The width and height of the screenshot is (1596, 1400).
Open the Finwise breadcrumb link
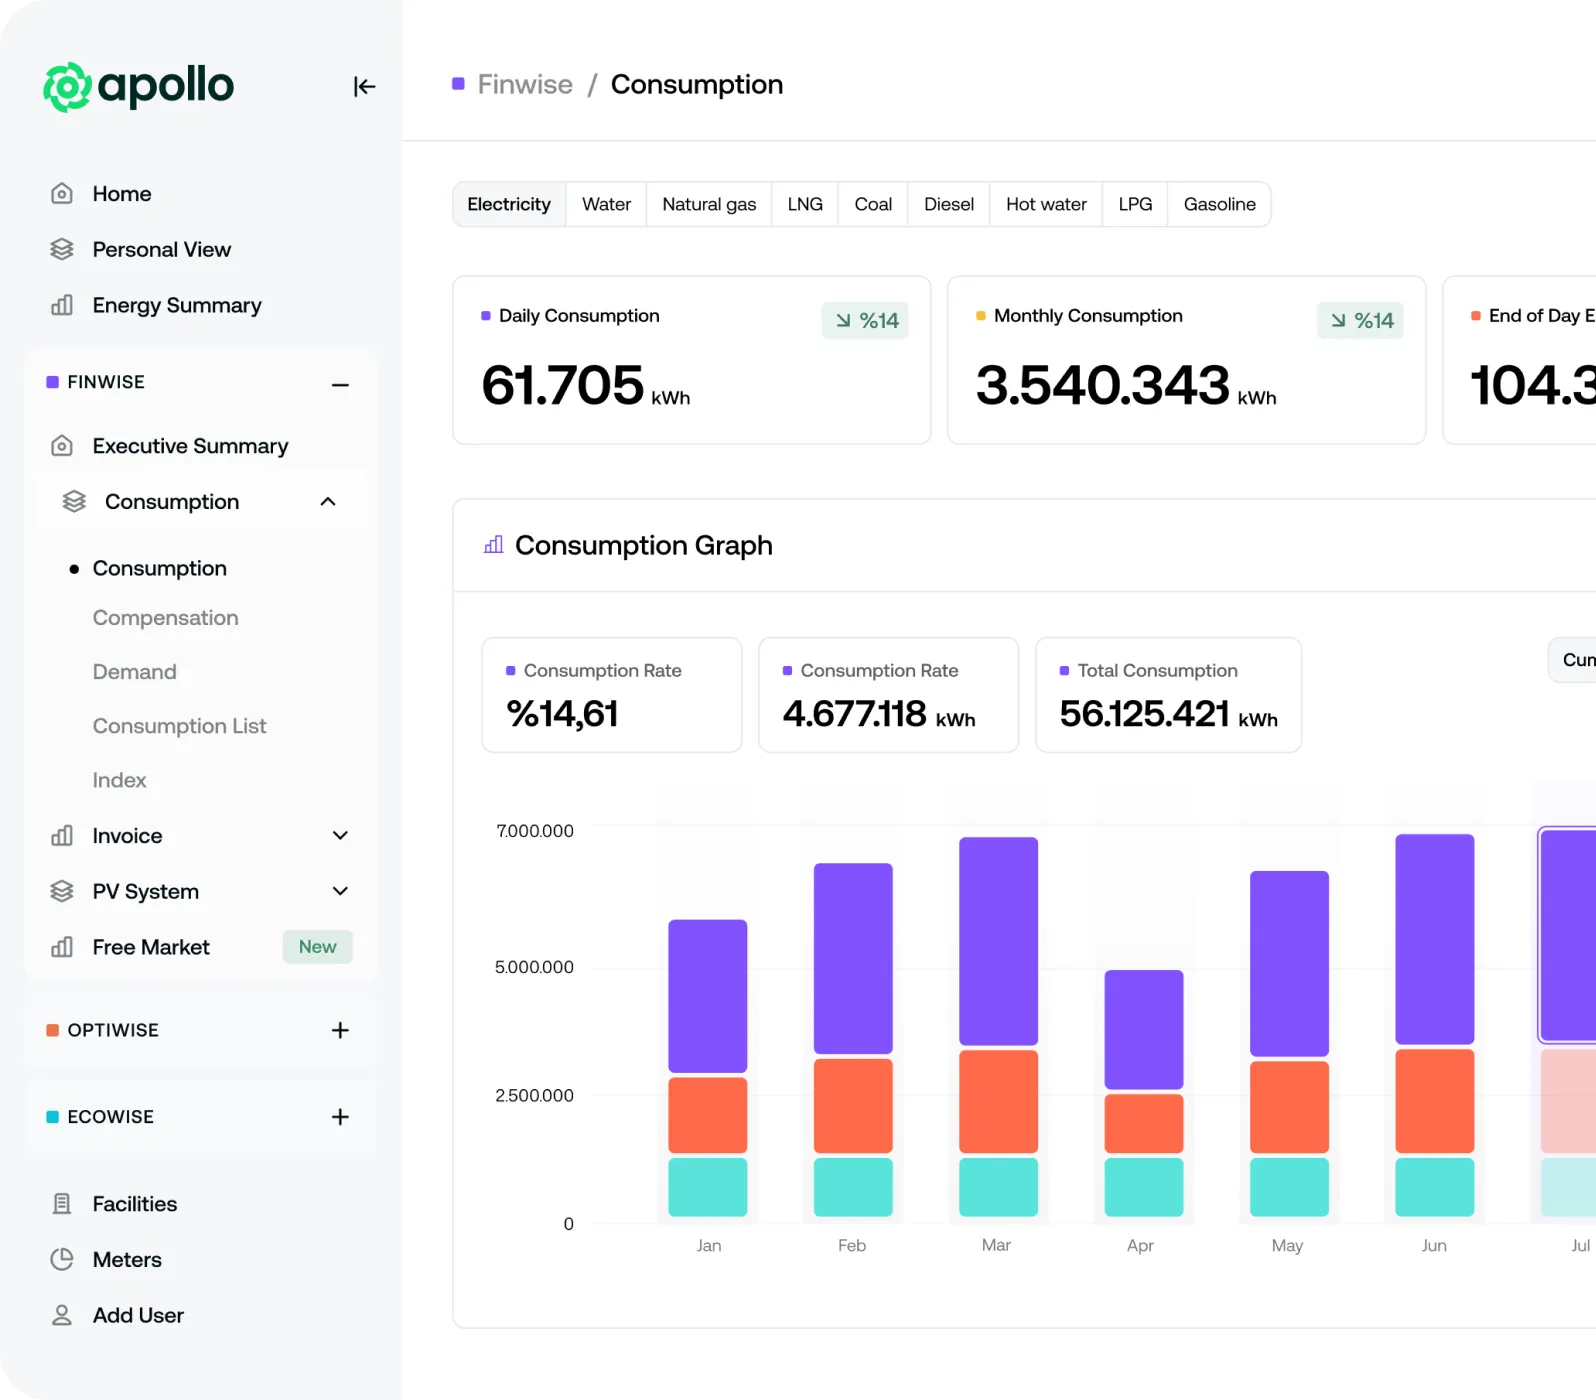525,85
